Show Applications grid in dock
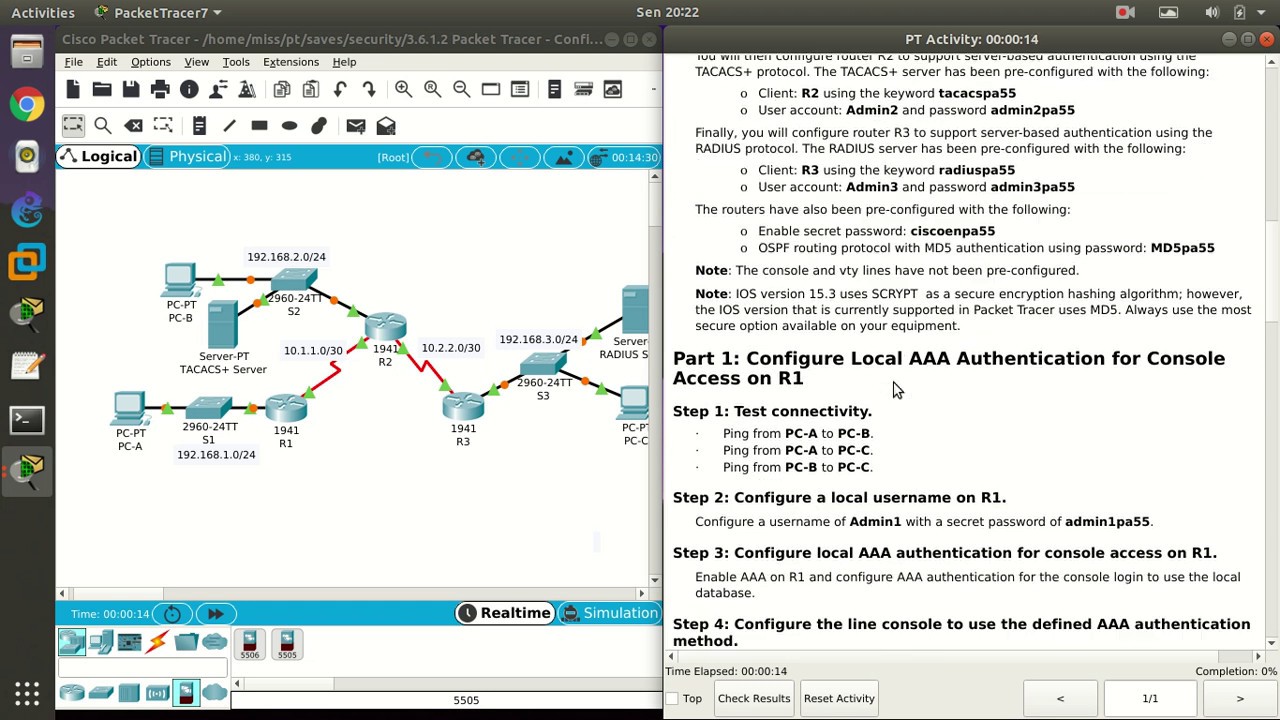 pos(27,693)
